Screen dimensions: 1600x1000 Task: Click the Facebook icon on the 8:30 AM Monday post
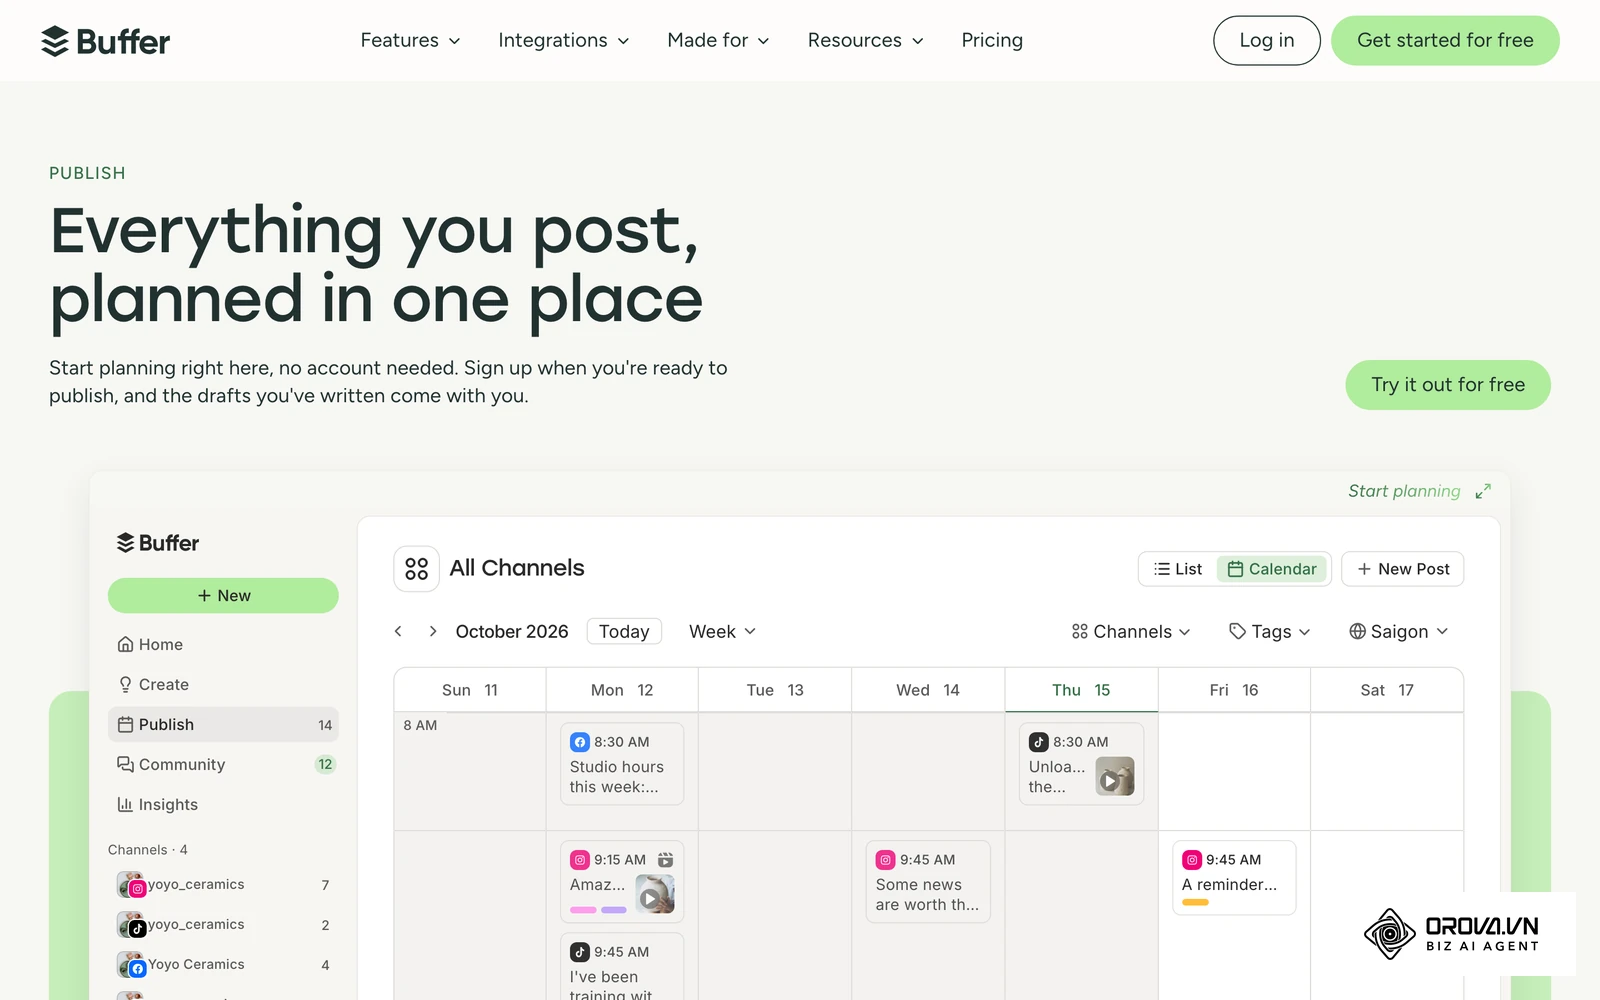coord(580,742)
